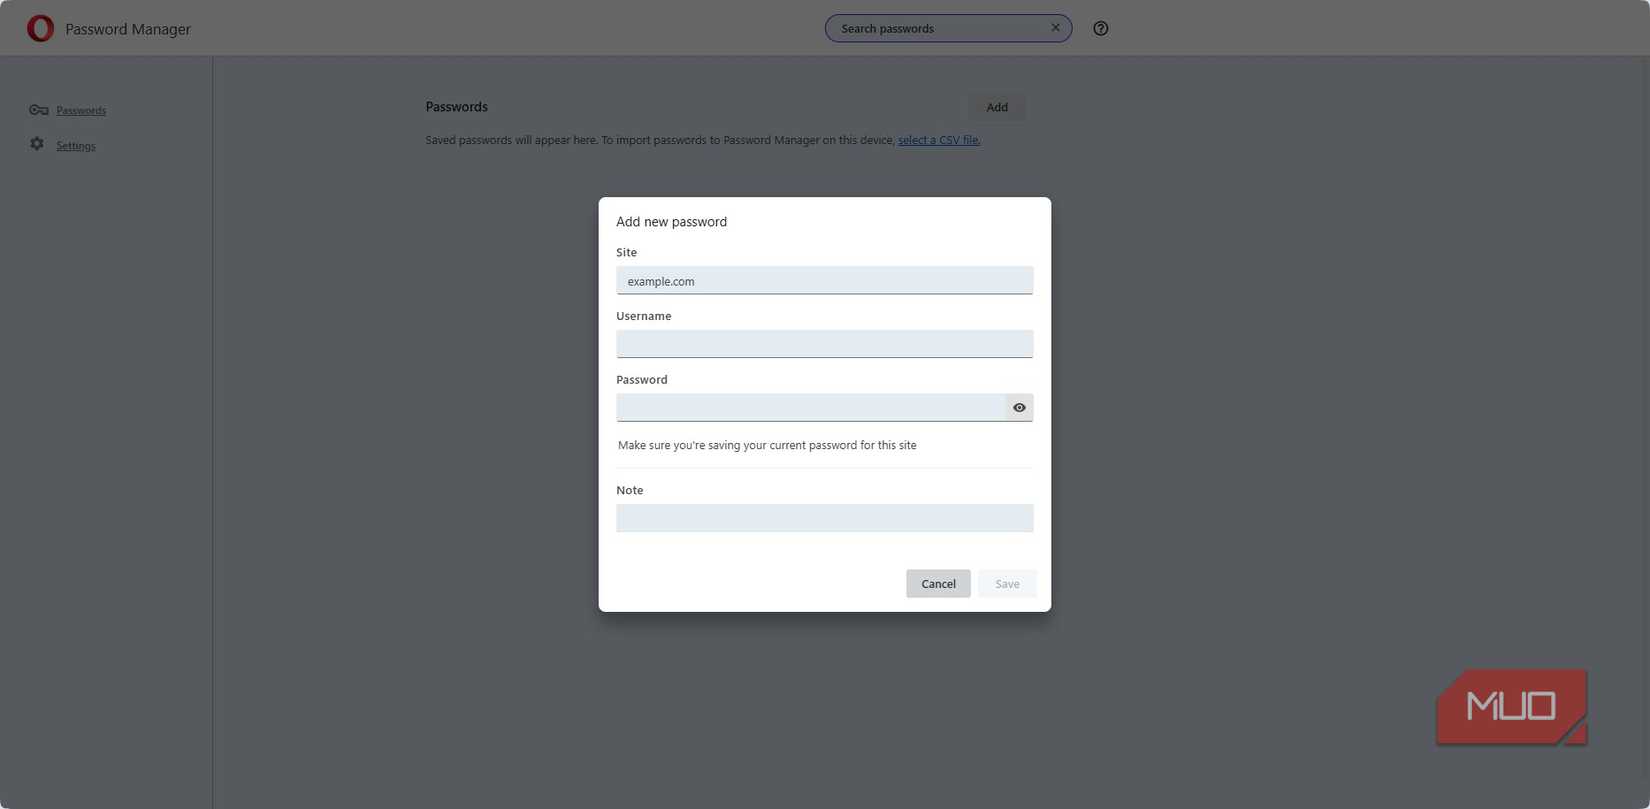Click the "Add new password" dialog heading
This screenshot has width=1650, height=809.
[671, 222]
